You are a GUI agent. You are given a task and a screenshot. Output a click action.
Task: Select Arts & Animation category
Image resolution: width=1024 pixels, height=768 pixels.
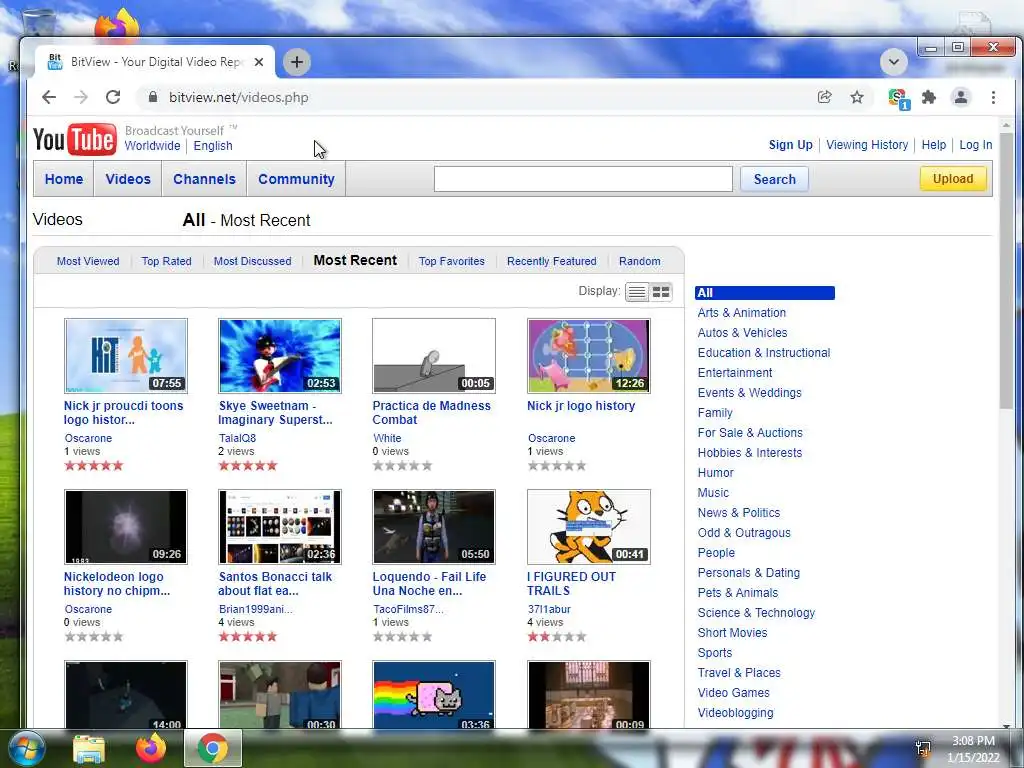742,313
